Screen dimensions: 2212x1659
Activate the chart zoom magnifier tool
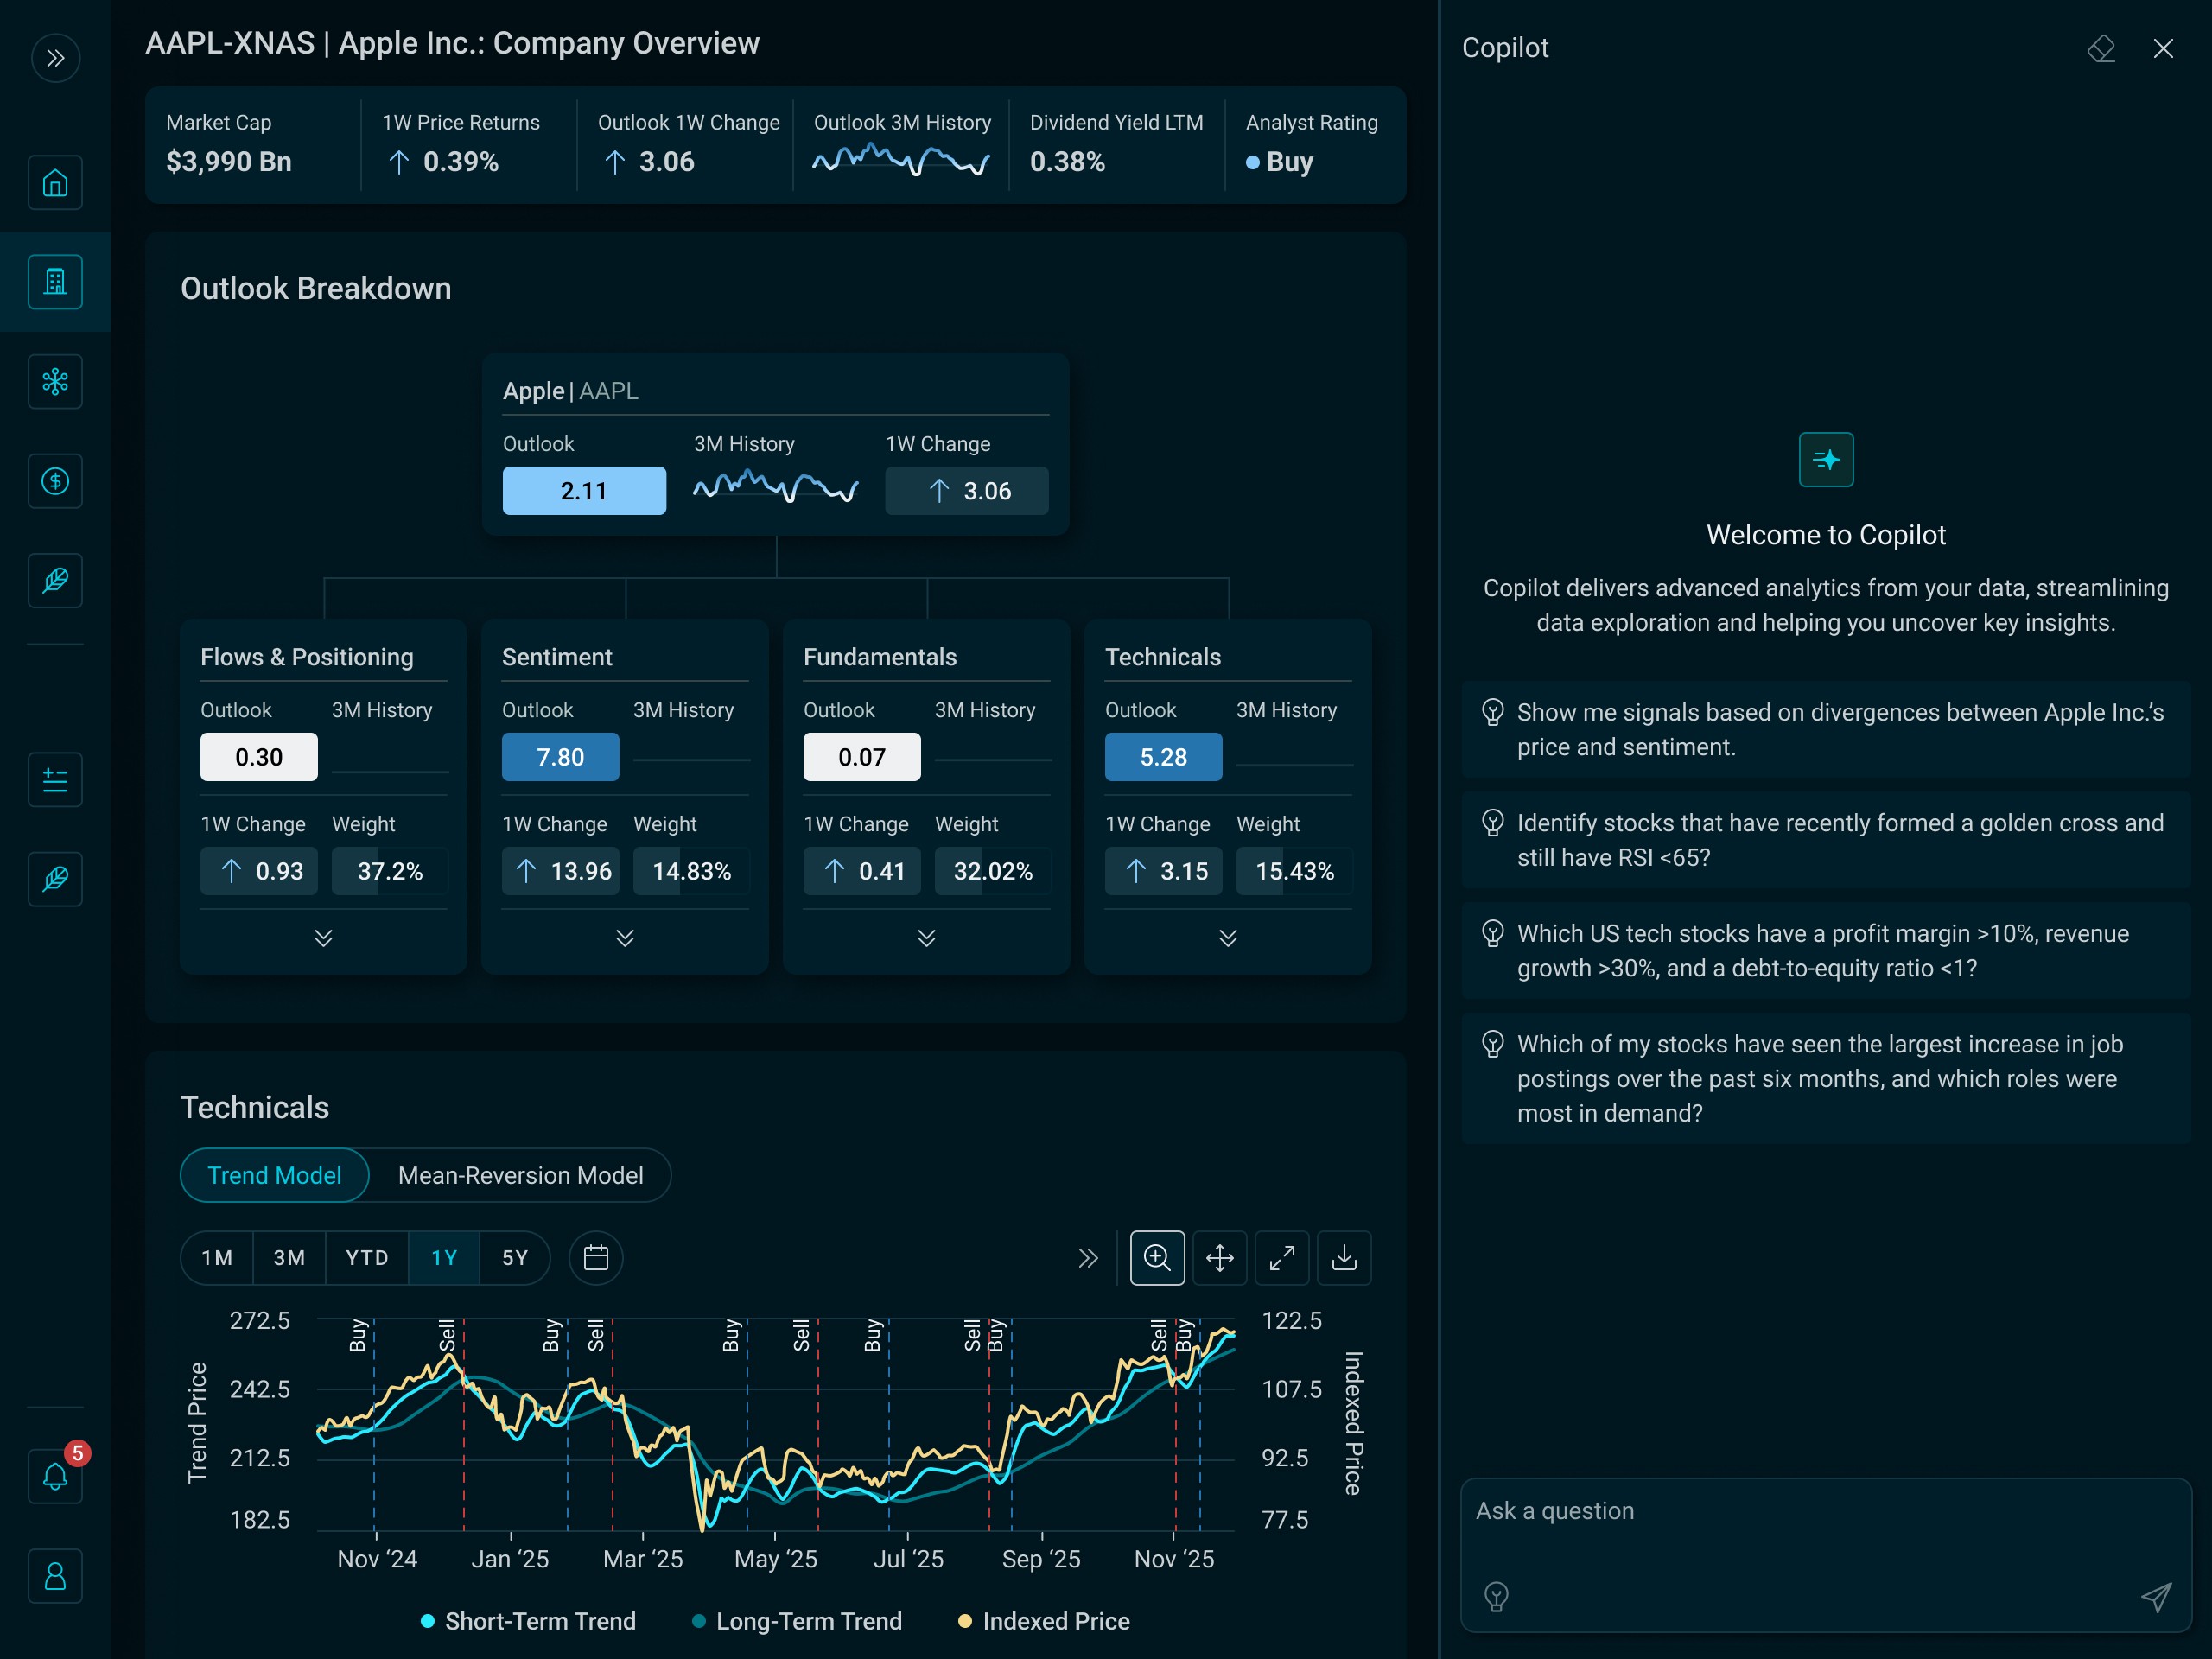[1157, 1257]
